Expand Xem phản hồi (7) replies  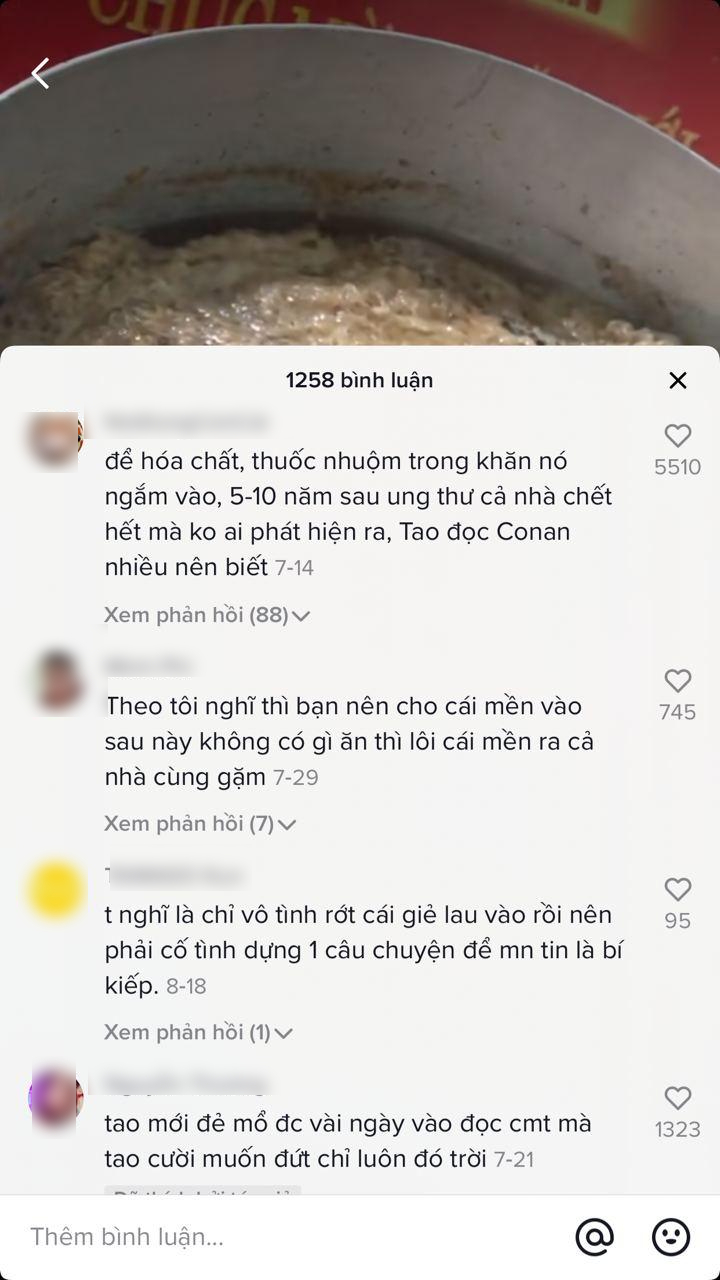tap(201, 824)
